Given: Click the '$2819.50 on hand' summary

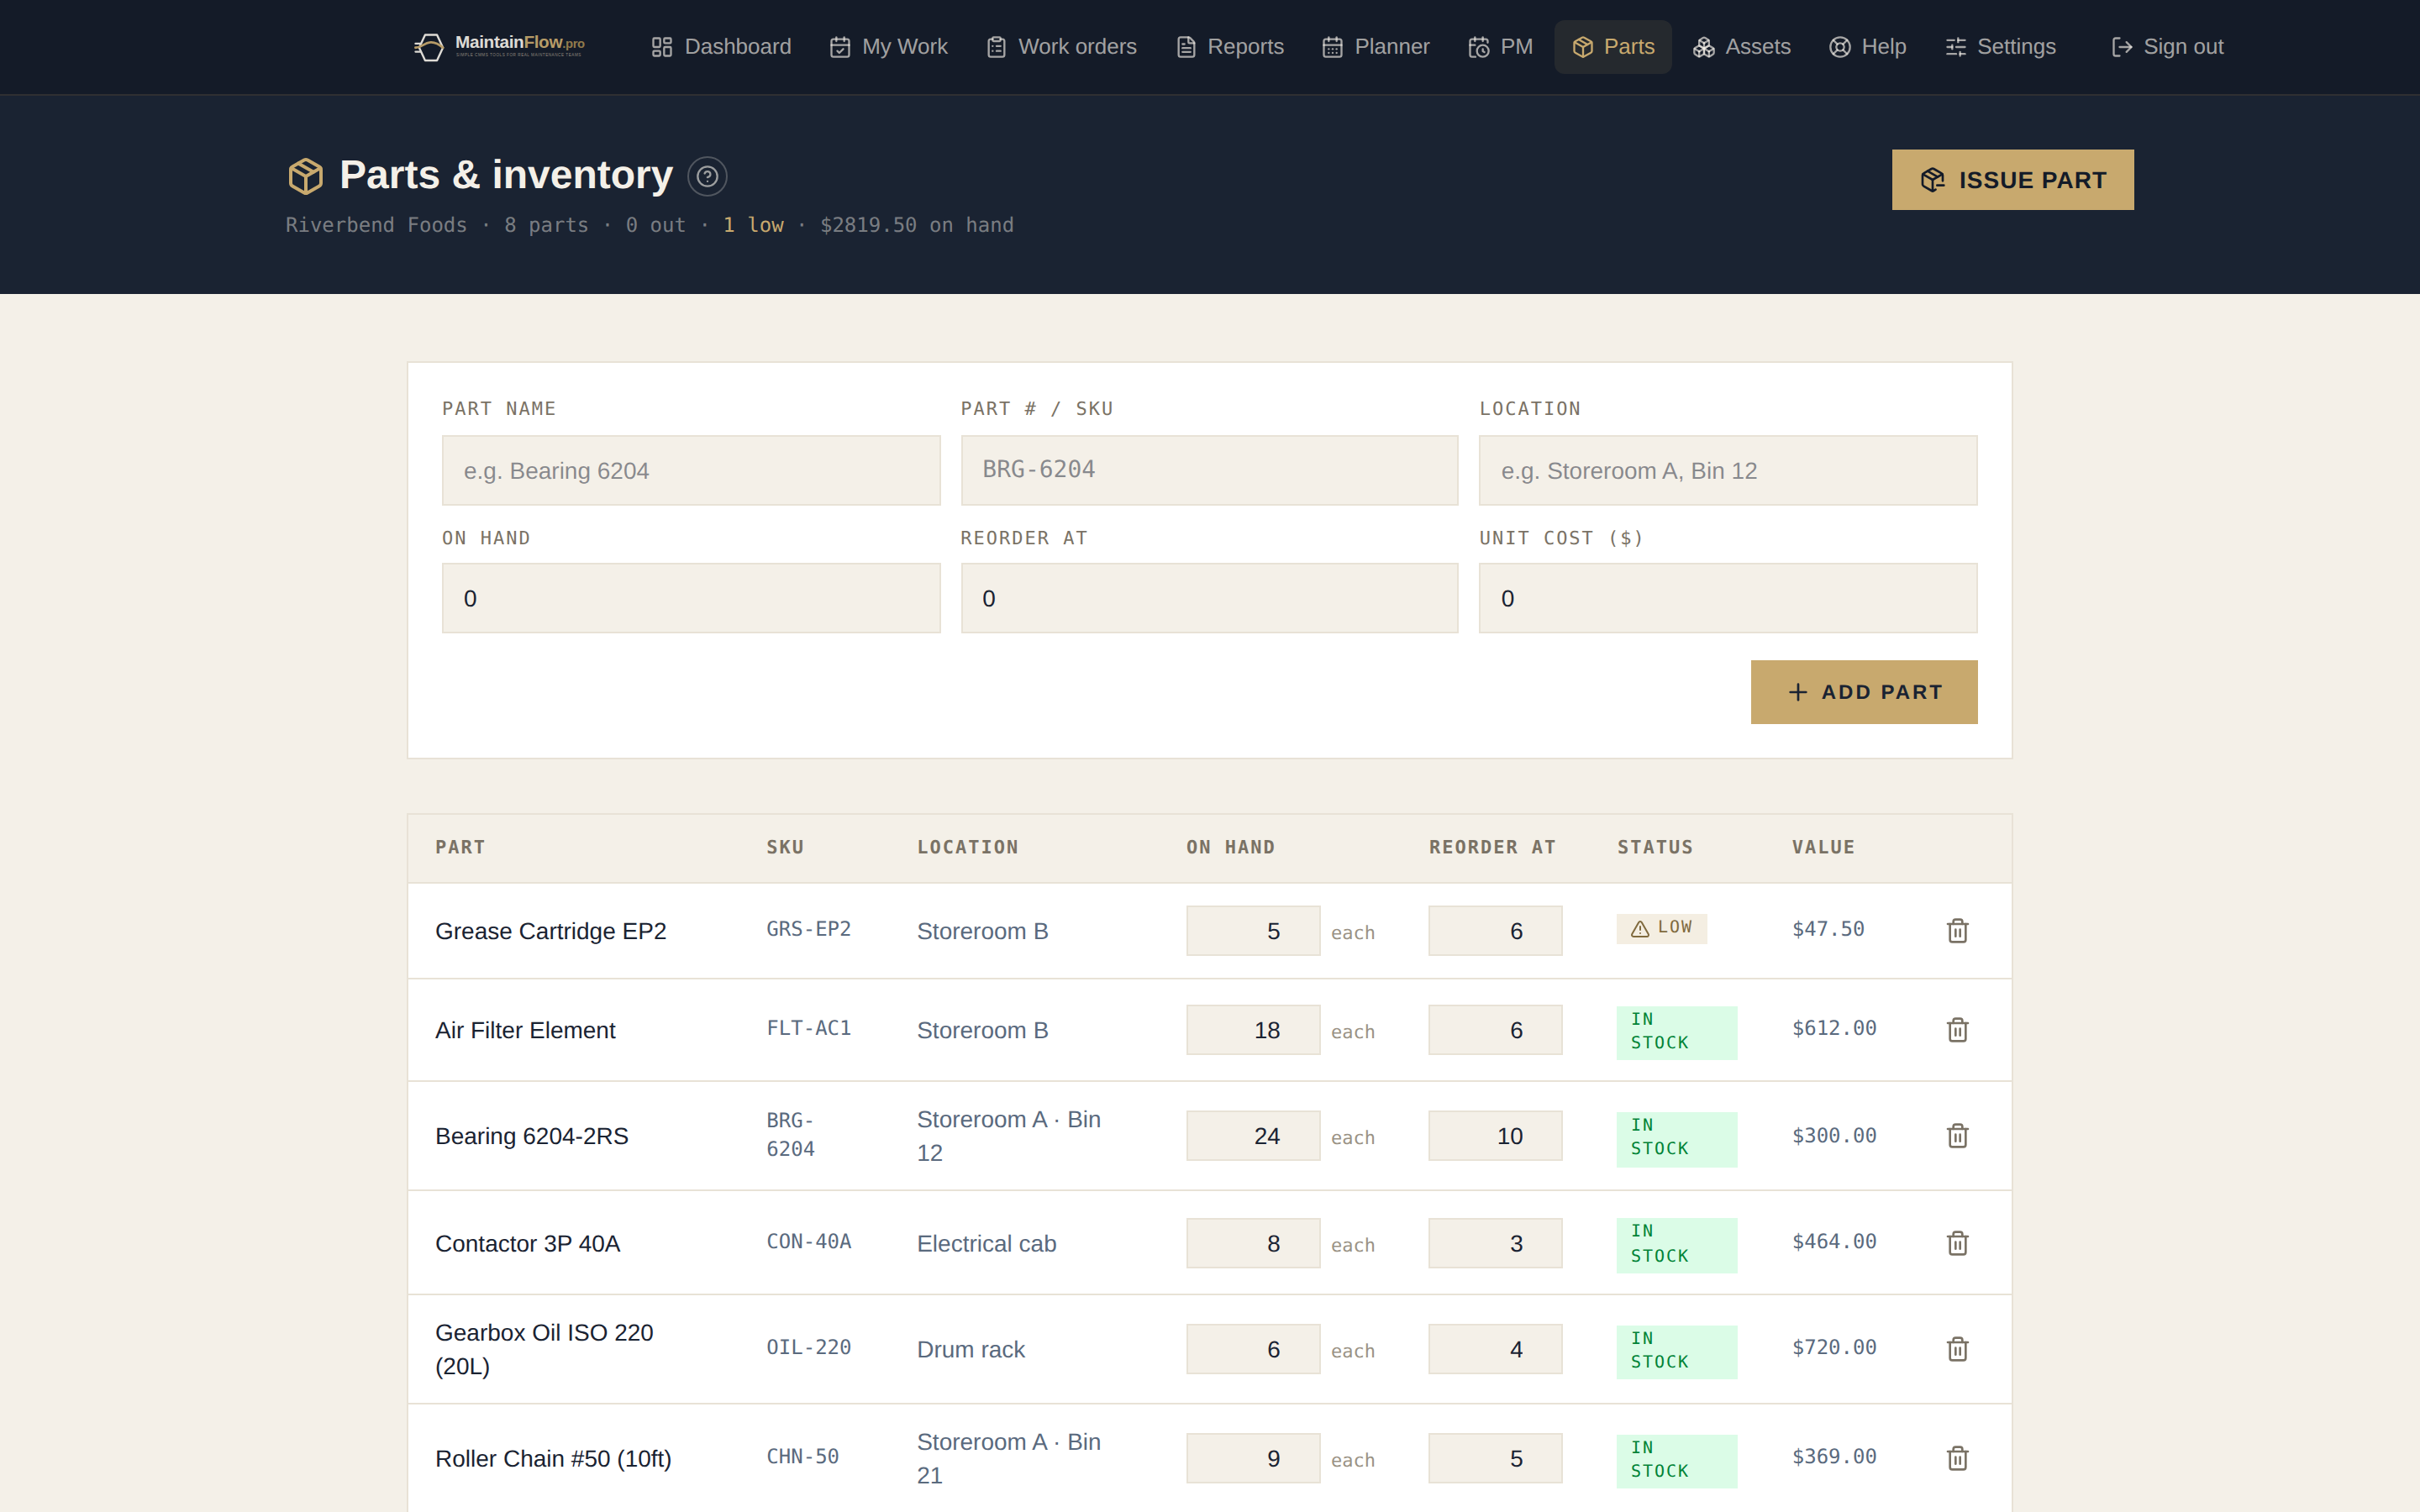Looking at the screenshot, I should pyautogui.click(x=917, y=225).
